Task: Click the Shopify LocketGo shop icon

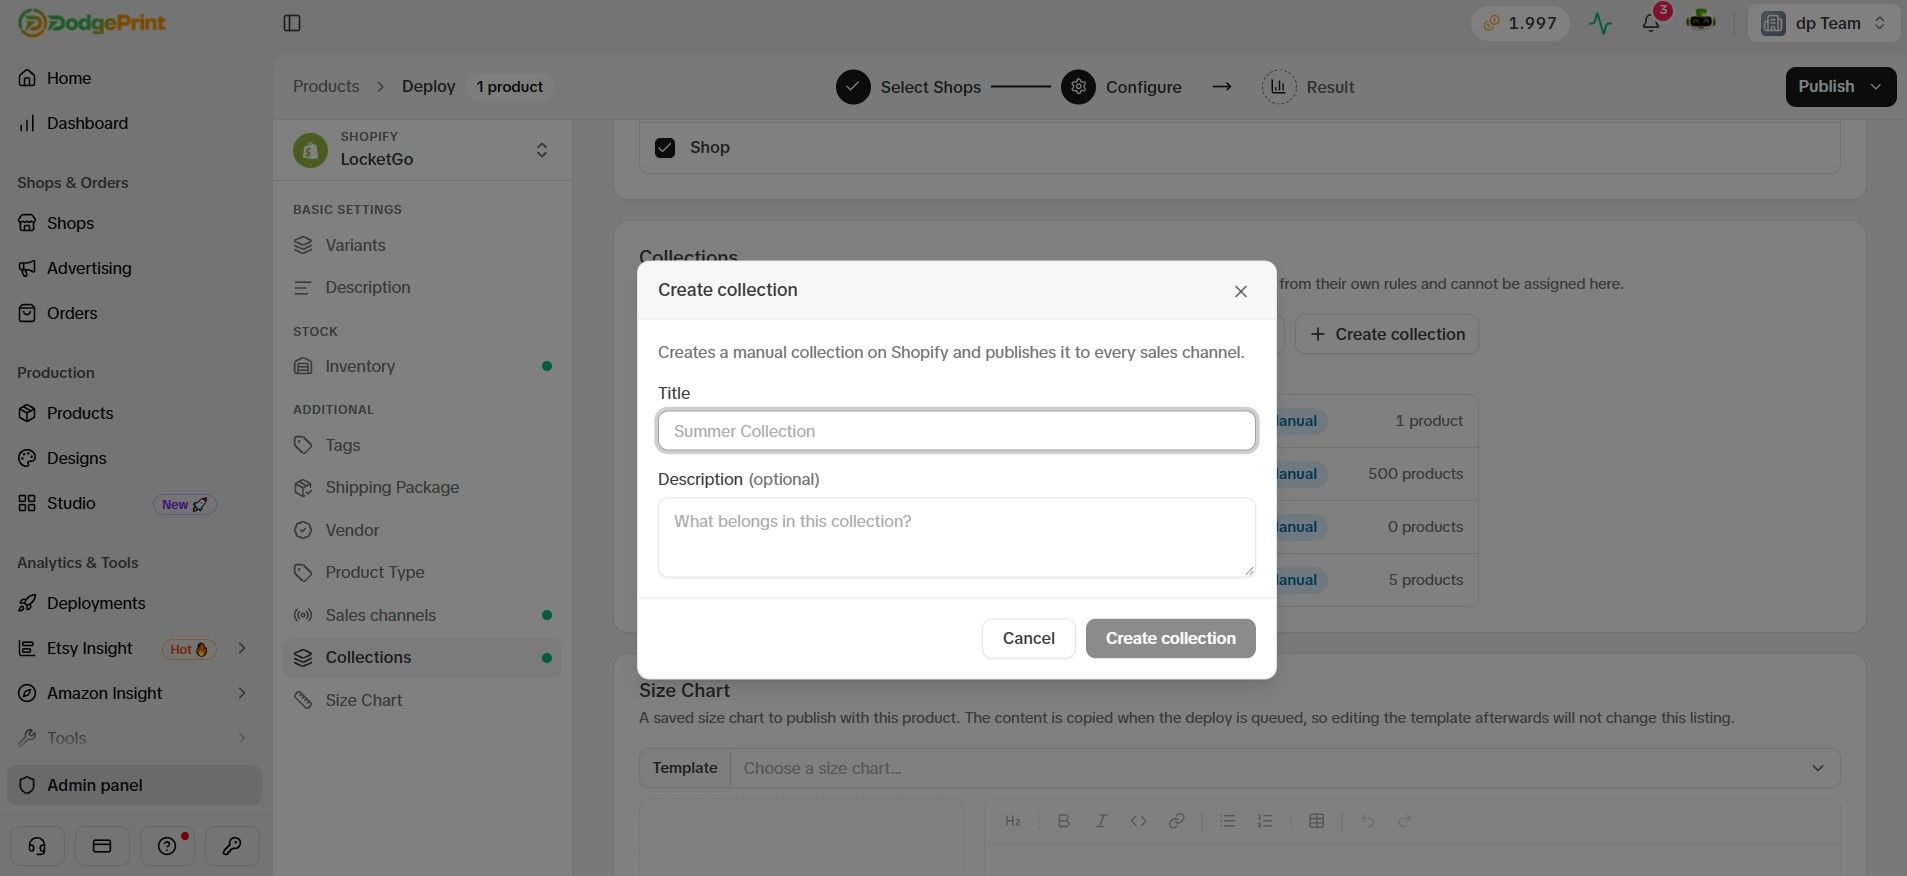Action: 310,150
